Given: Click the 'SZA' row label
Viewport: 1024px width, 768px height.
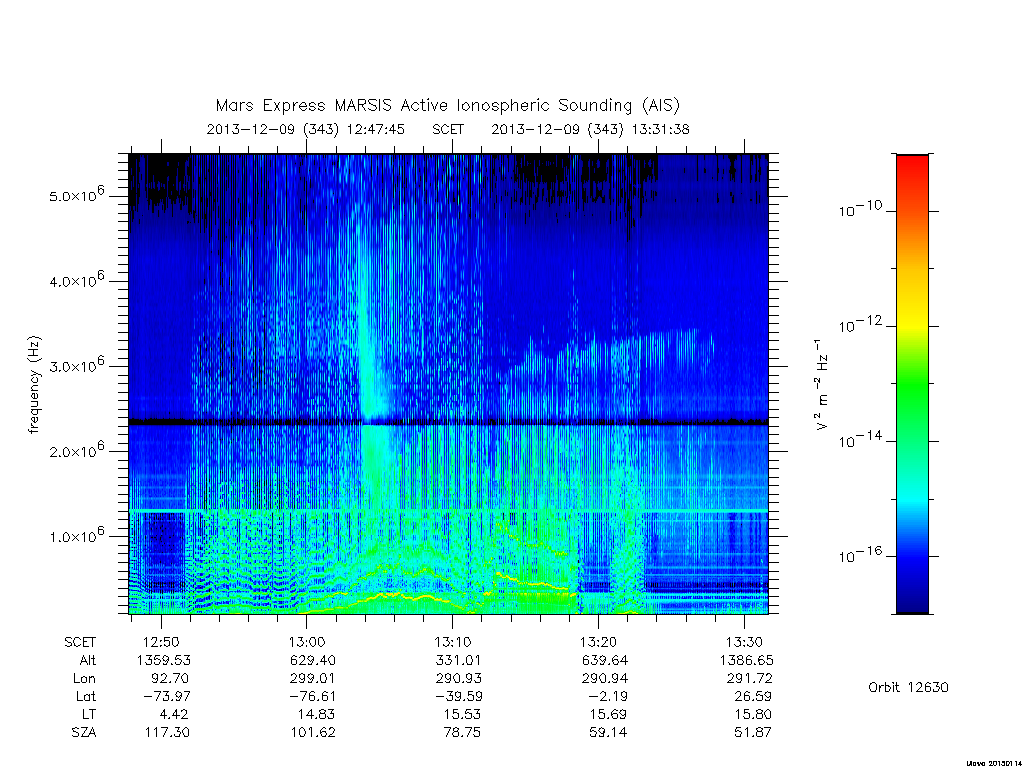Looking at the screenshot, I should (84, 733).
